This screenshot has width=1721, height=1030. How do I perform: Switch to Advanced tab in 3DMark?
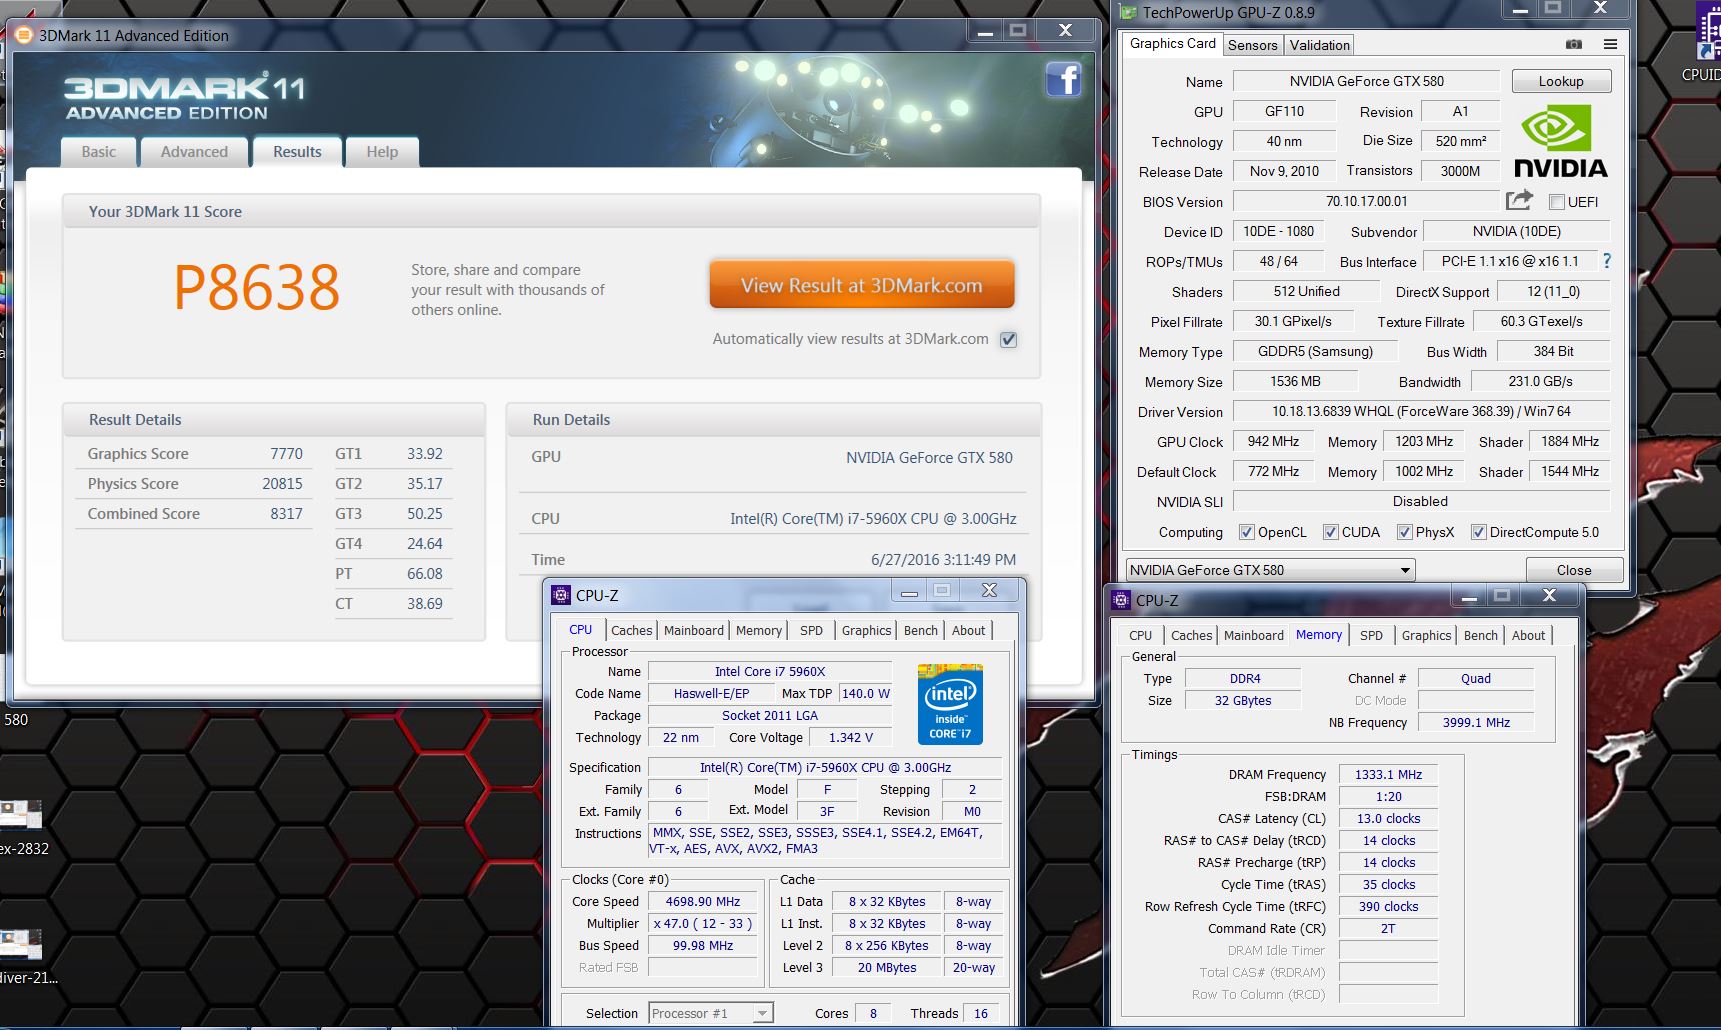click(194, 152)
